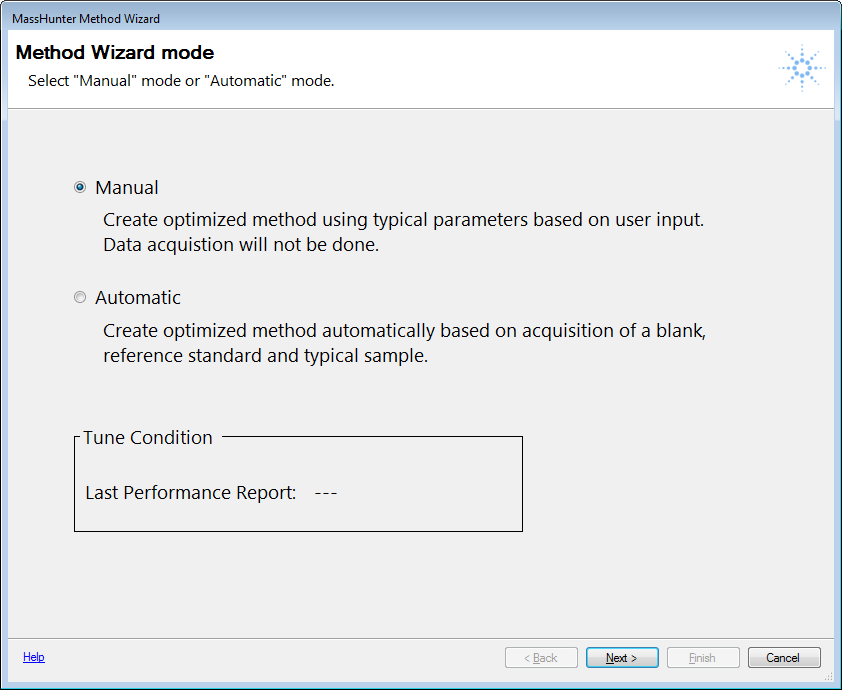
Task: Click 'Data acquistion will not be done.' text
Action: pyautogui.click(x=241, y=245)
